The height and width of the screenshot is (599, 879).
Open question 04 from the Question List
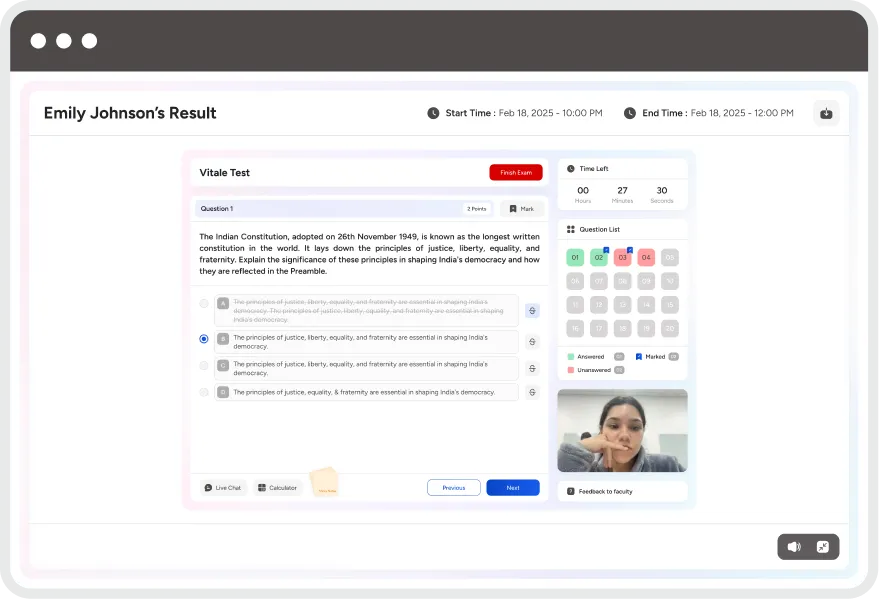click(x=646, y=257)
